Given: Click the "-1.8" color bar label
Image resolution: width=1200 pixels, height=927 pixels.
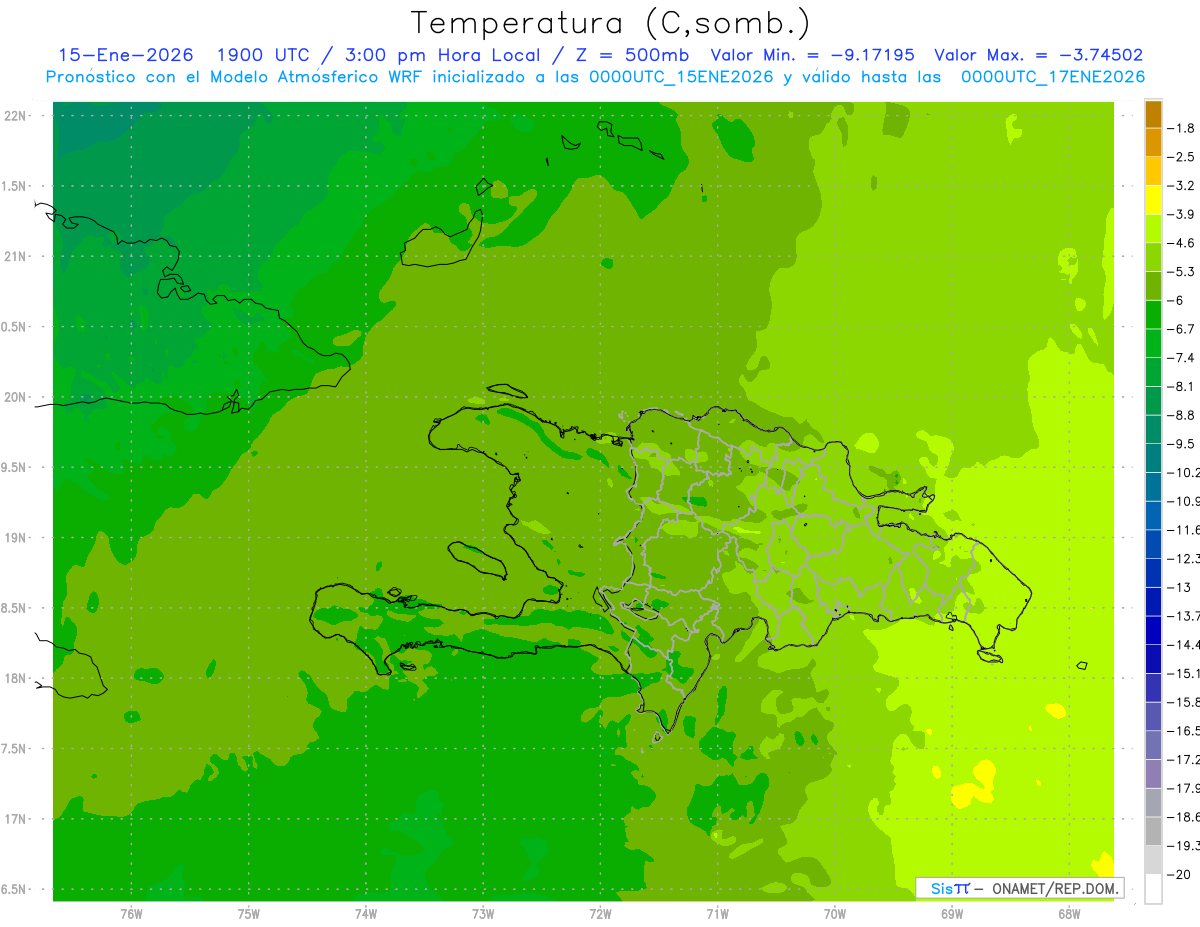Looking at the screenshot, I should [x=1180, y=128].
